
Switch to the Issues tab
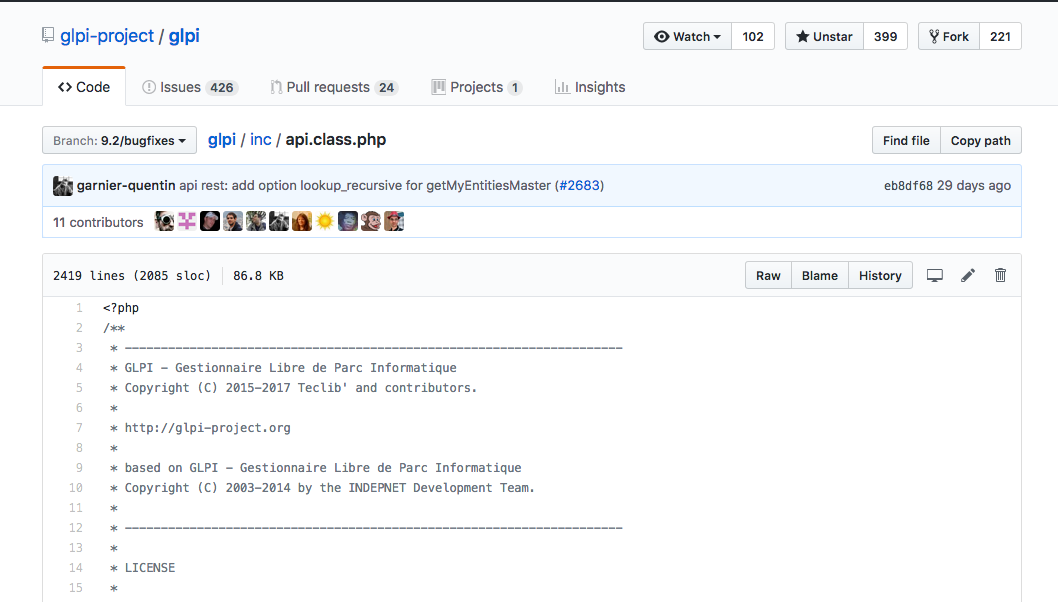point(189,87)
